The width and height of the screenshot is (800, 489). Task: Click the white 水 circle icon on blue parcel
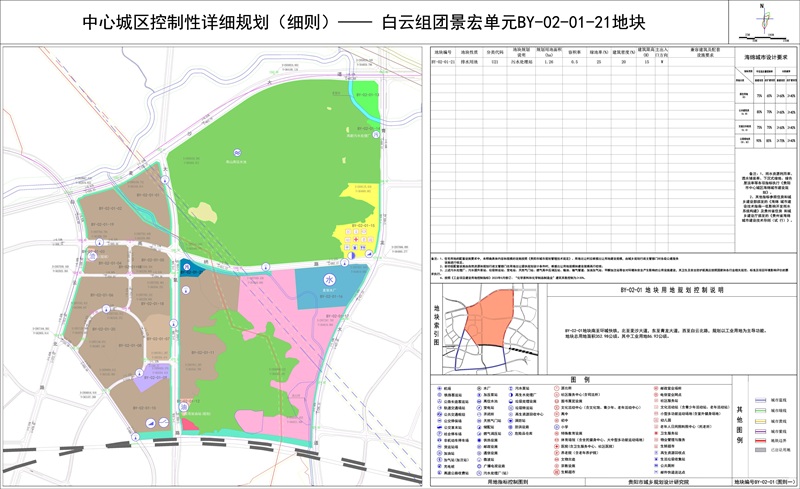[329, 280]
